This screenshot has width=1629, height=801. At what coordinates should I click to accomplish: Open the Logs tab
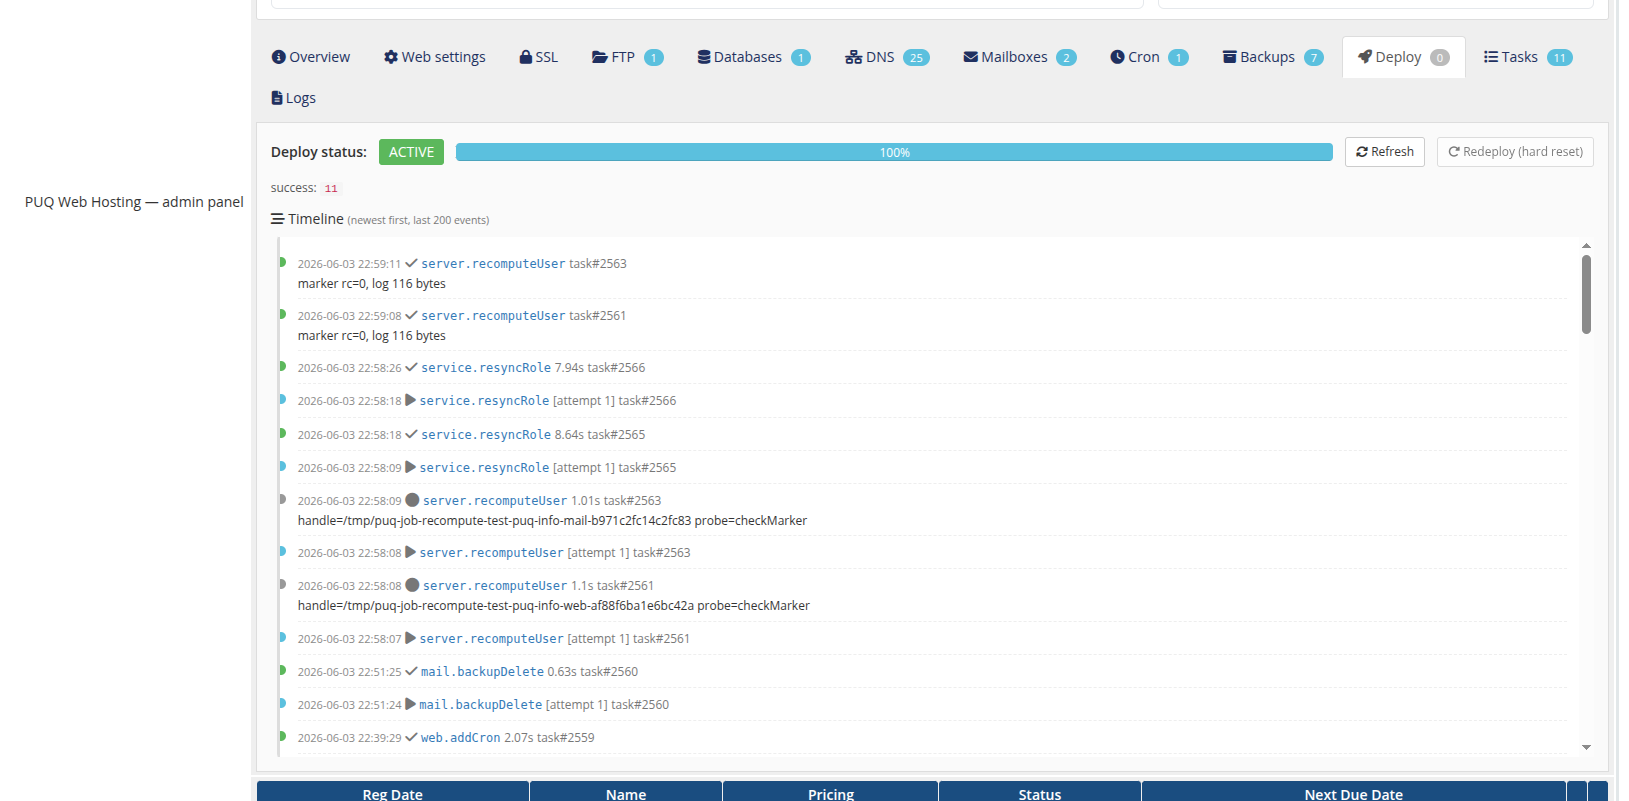(x=294, y=98)
